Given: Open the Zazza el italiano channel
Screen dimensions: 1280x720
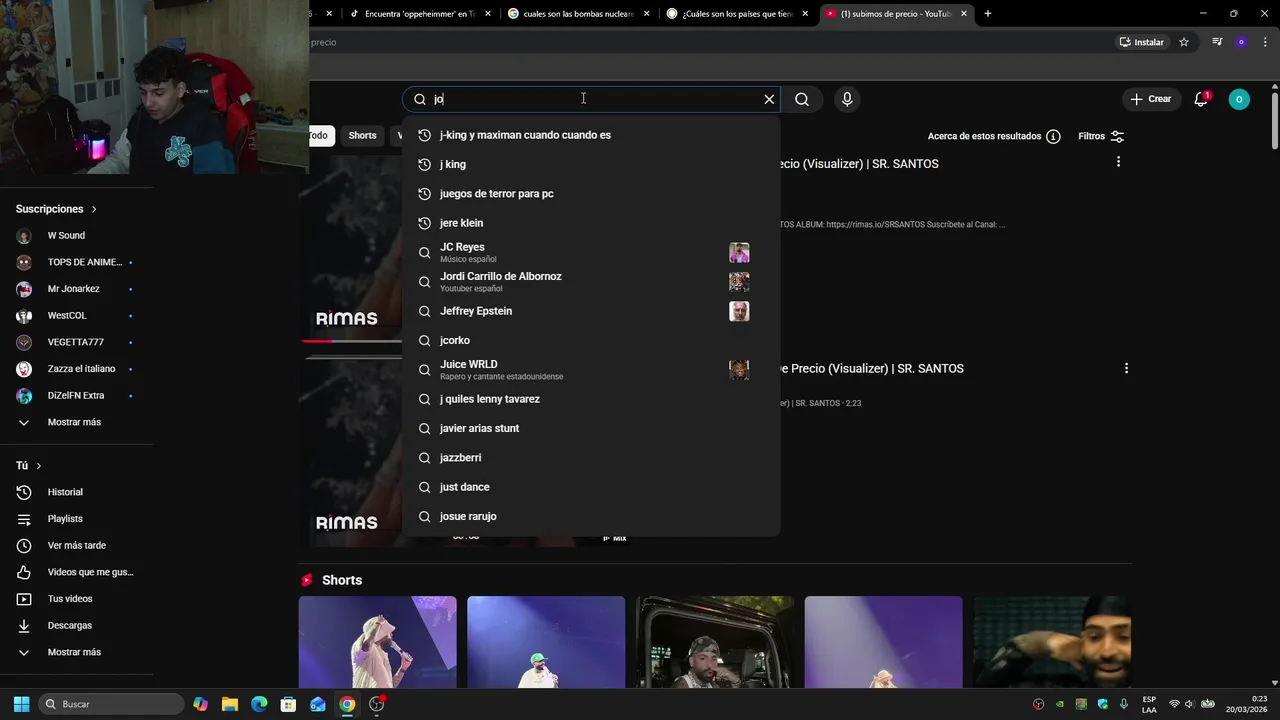Looking at the screenshot, I should point(76,369).
